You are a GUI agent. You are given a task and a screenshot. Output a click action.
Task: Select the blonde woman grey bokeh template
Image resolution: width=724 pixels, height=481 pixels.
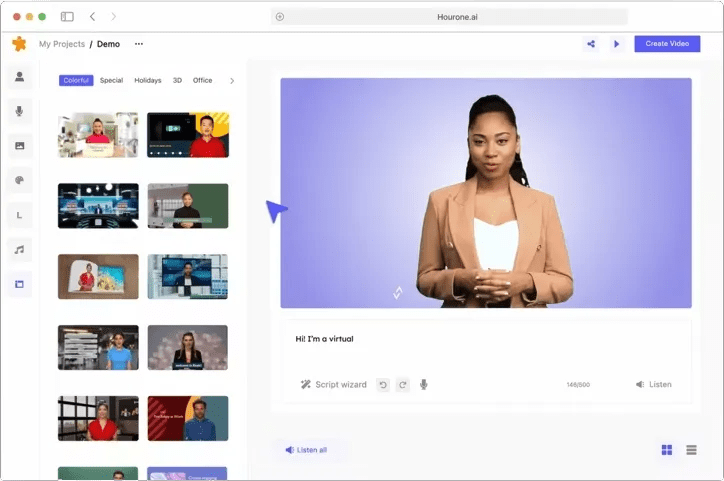[187, 347]
